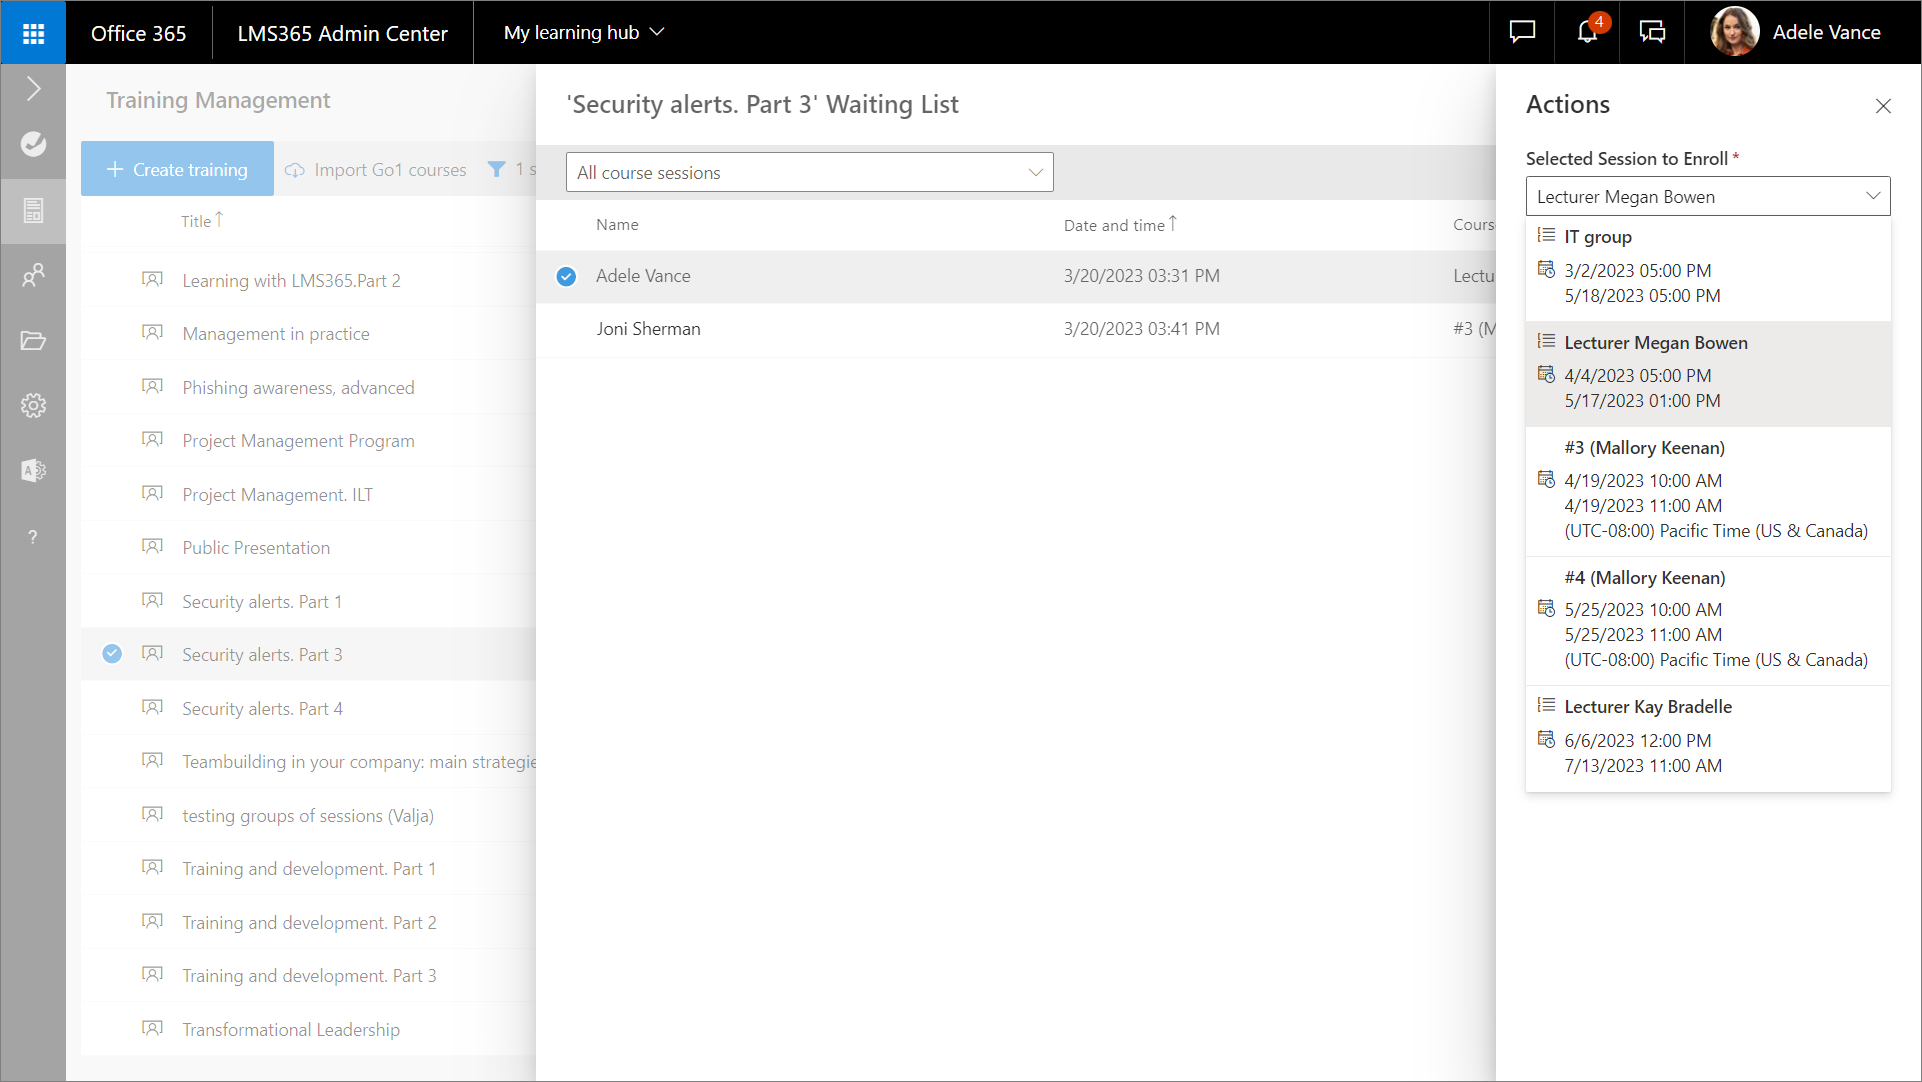This screenshot has height=1082, width=1922.
Task: Deselect Security alerts. Part 3 row checkmark
Action: pyautogui.click(x=112, y=654)
